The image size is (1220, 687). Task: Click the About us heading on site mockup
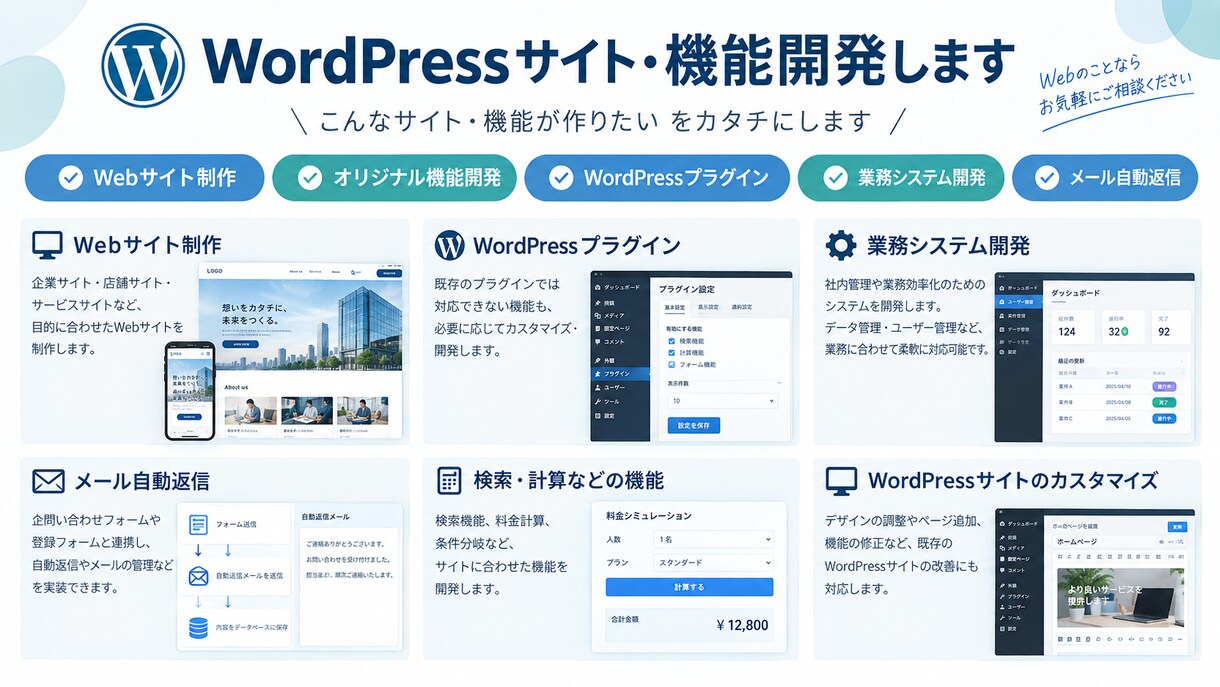pyautogui.click(x=237, y=387)
